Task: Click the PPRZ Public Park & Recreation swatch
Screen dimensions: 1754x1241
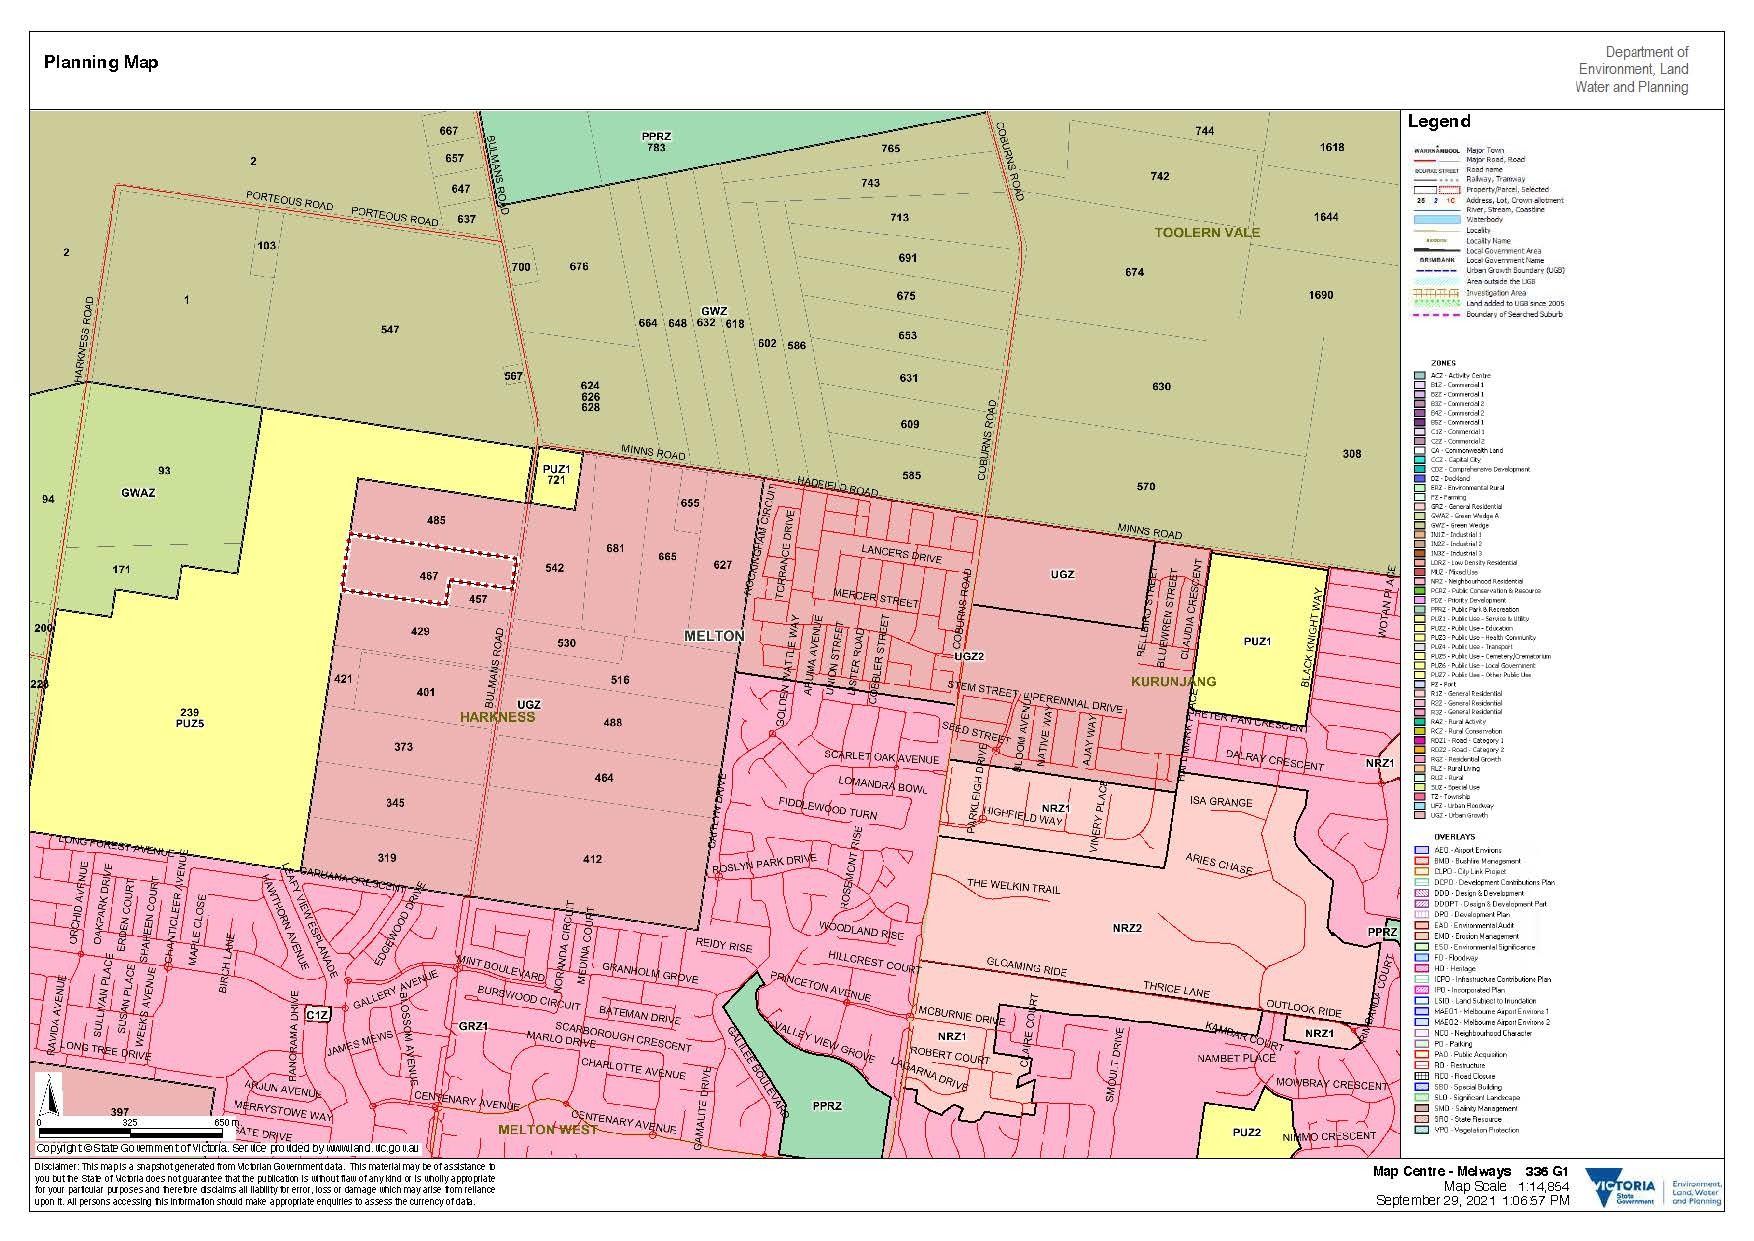Action: [x=1420, y=609]
